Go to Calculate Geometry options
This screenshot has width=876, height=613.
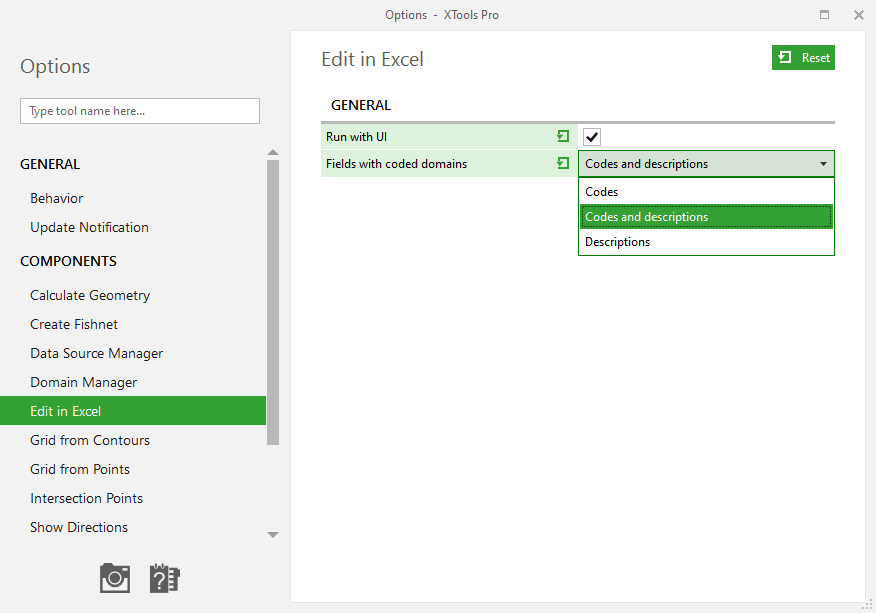point(90,295)
